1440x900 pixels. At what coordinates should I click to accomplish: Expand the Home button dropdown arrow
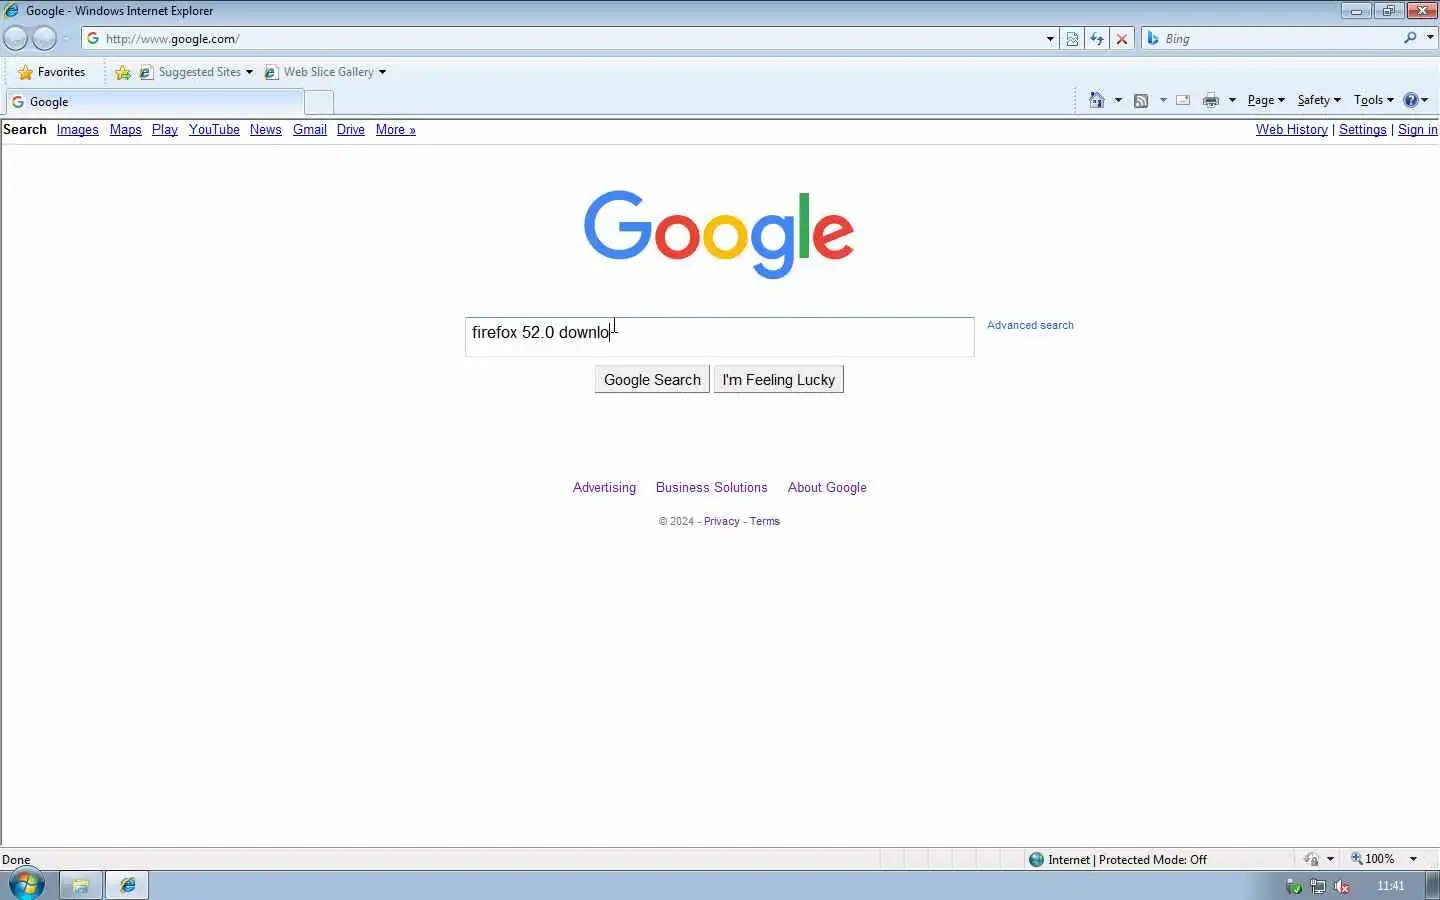1118,100
